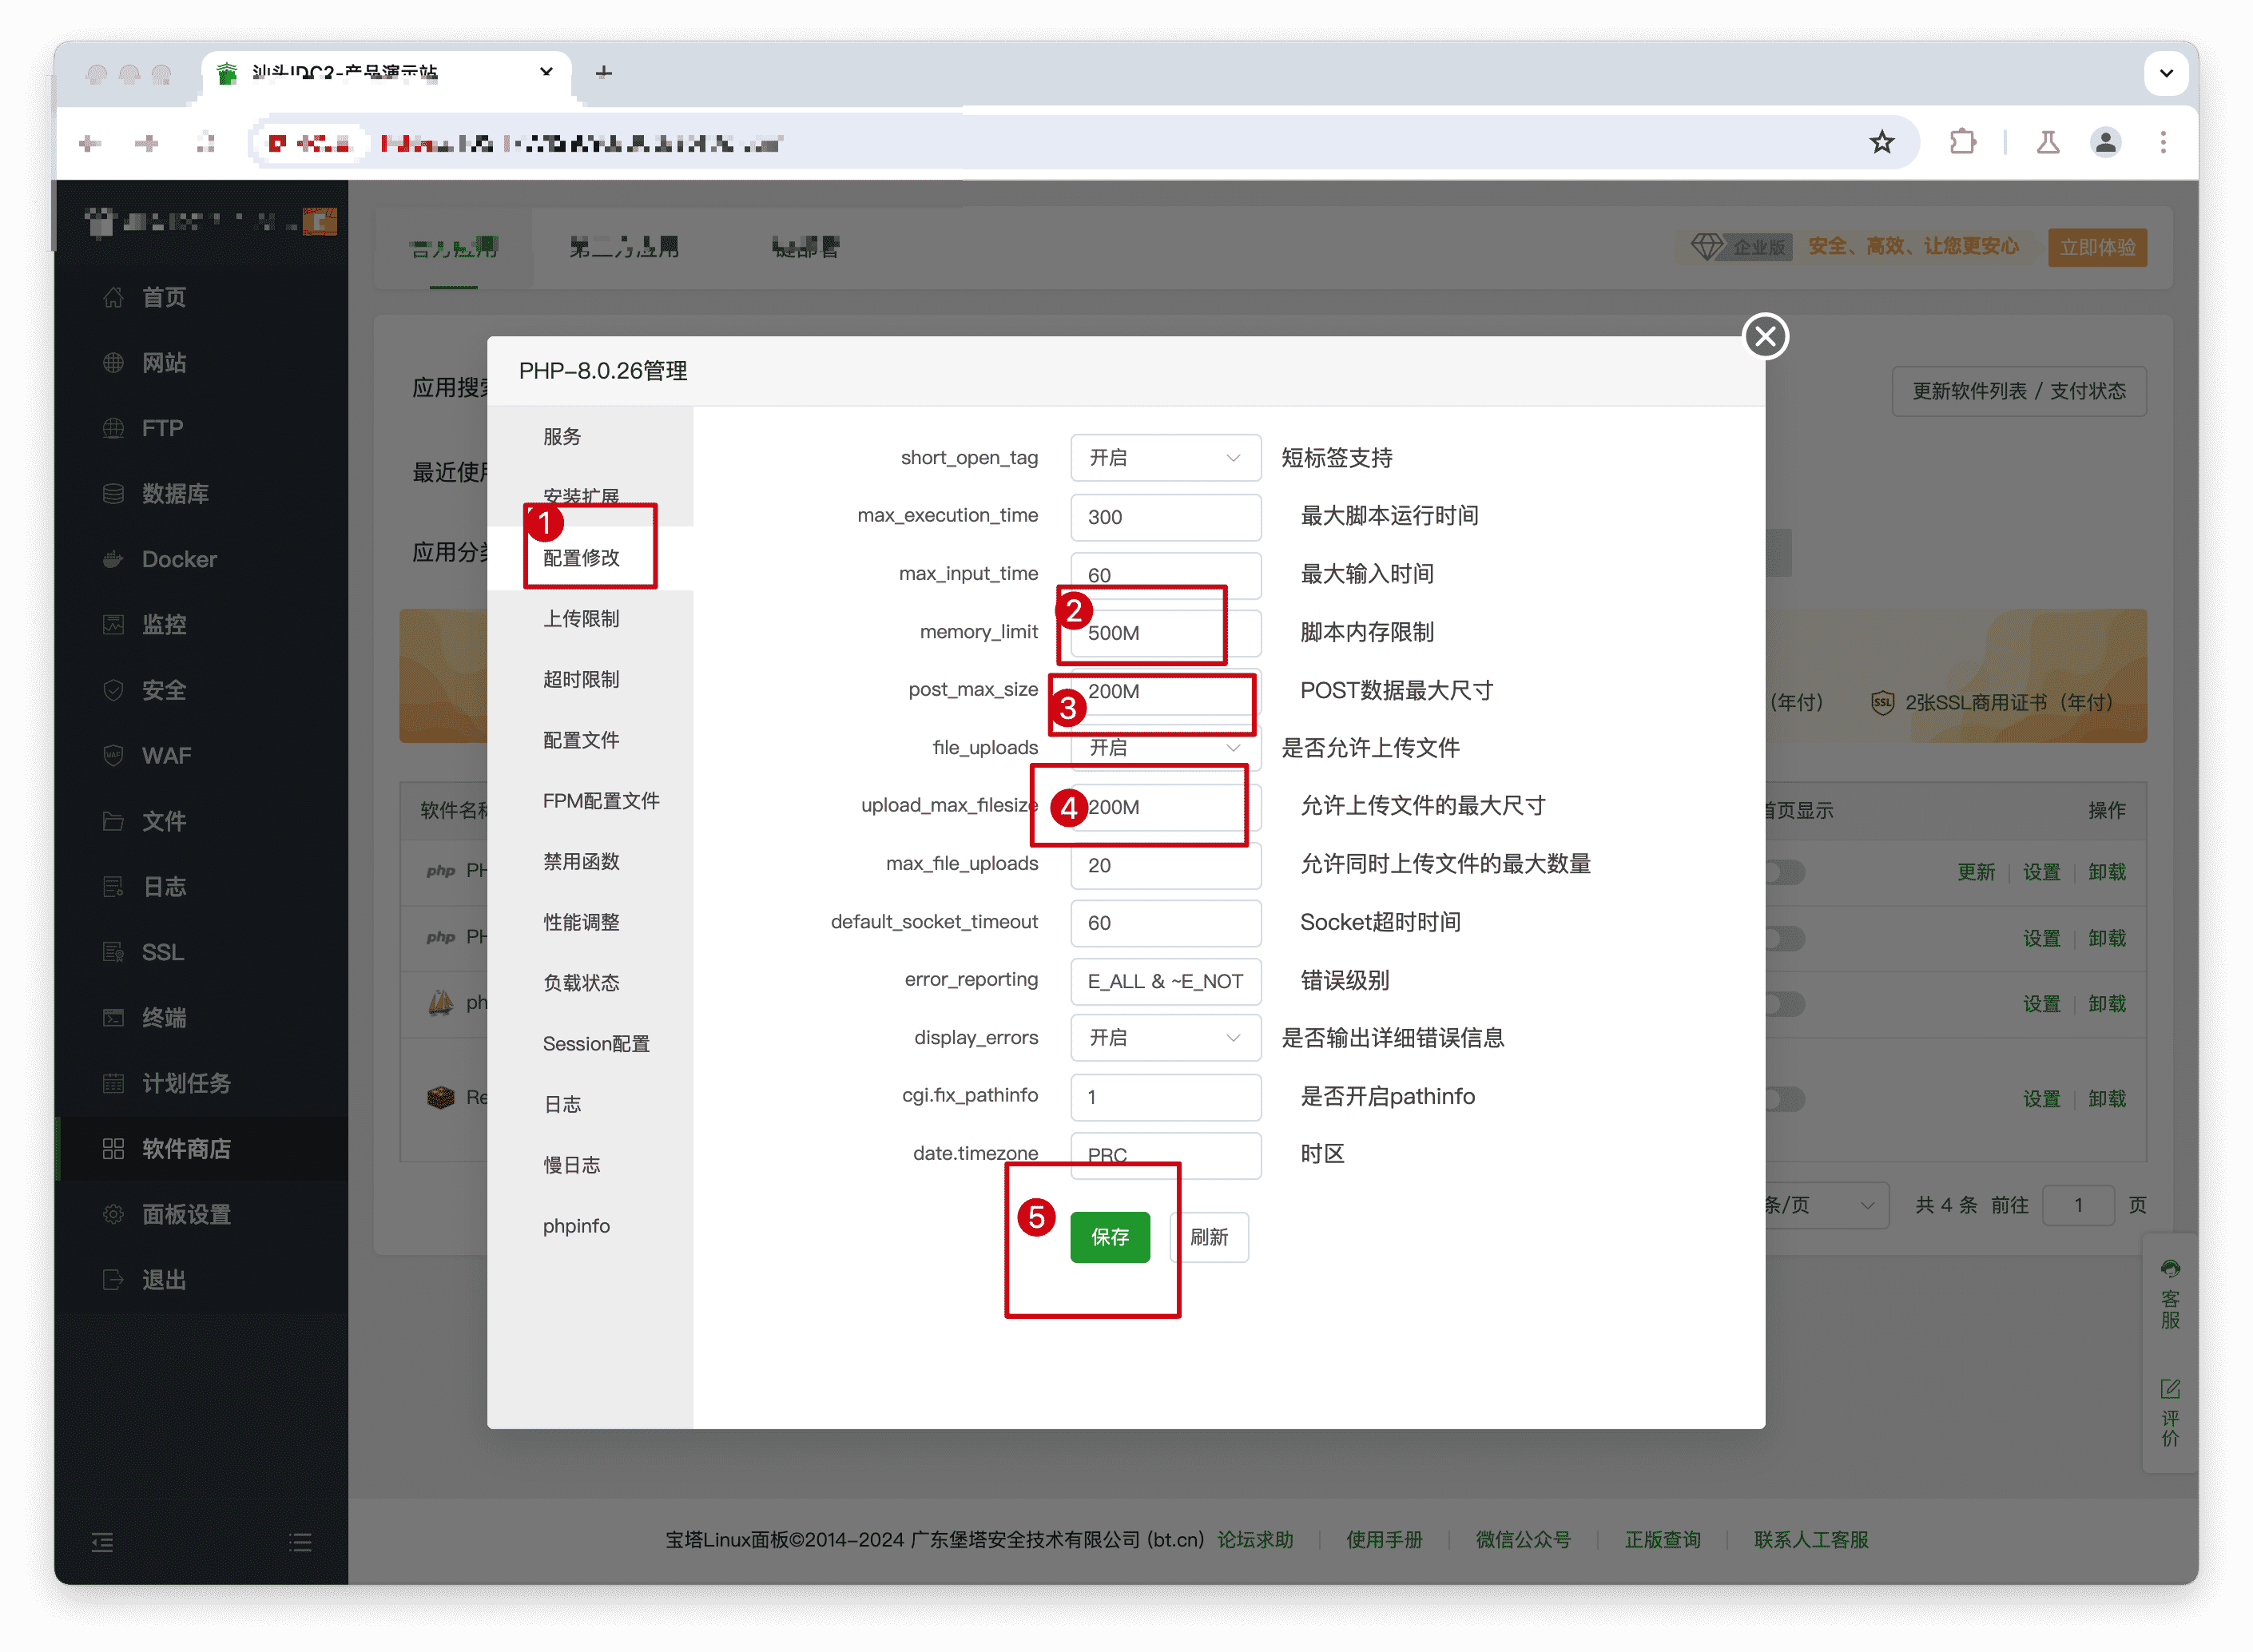Expand the file_uploads dropdown
Viewport: 2253px width, 1652px height.
point(1165,748)
